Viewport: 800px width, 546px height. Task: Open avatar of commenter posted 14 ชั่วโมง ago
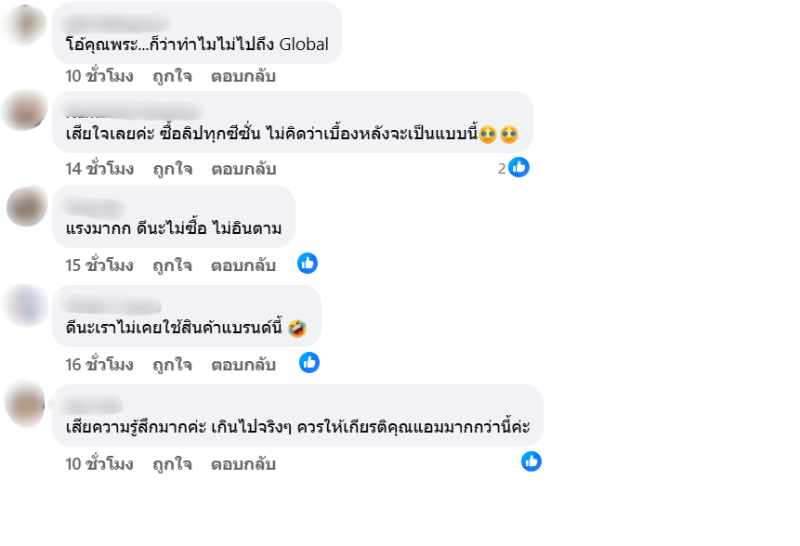[x=24, y=111]
